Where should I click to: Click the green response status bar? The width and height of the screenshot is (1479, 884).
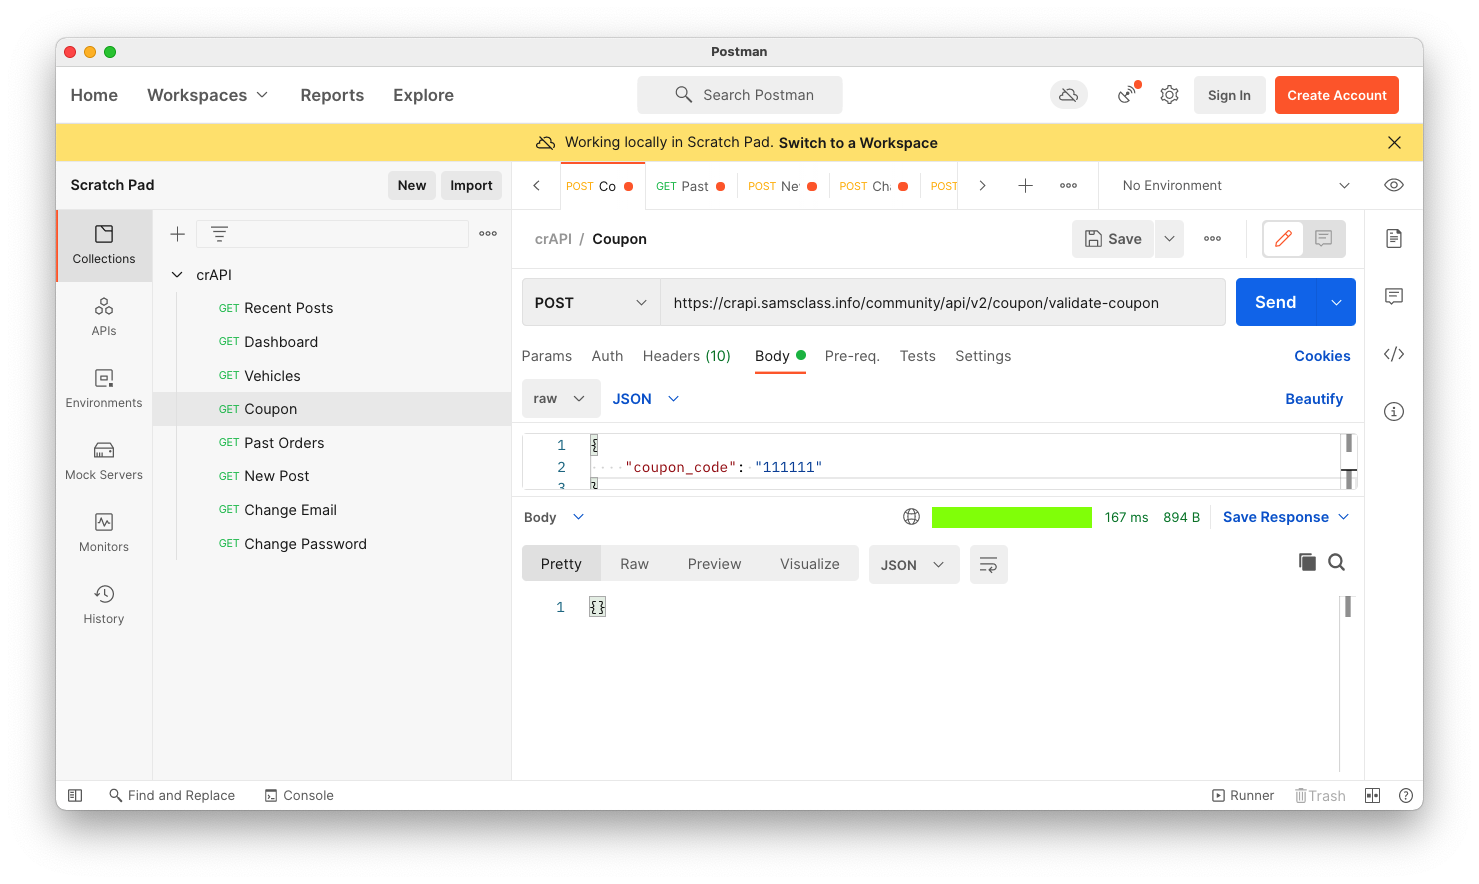coord(1011,517)
